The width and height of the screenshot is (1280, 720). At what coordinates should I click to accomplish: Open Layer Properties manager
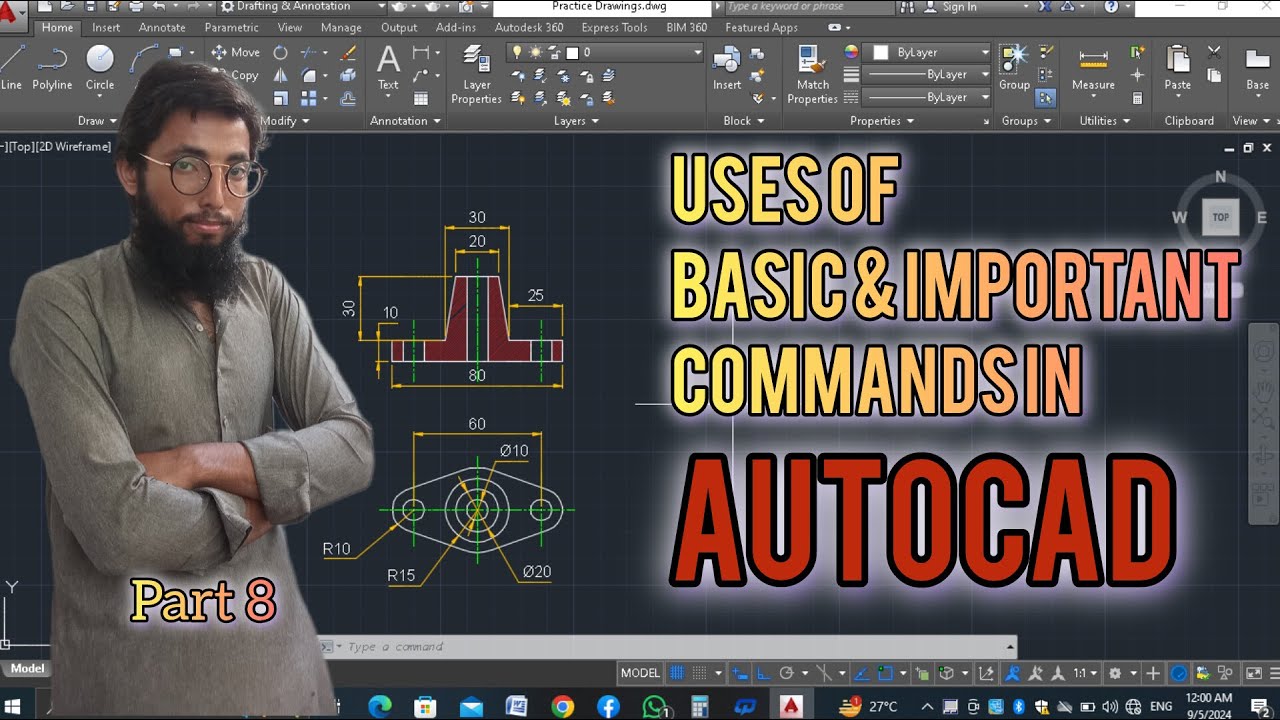[476, 75]
